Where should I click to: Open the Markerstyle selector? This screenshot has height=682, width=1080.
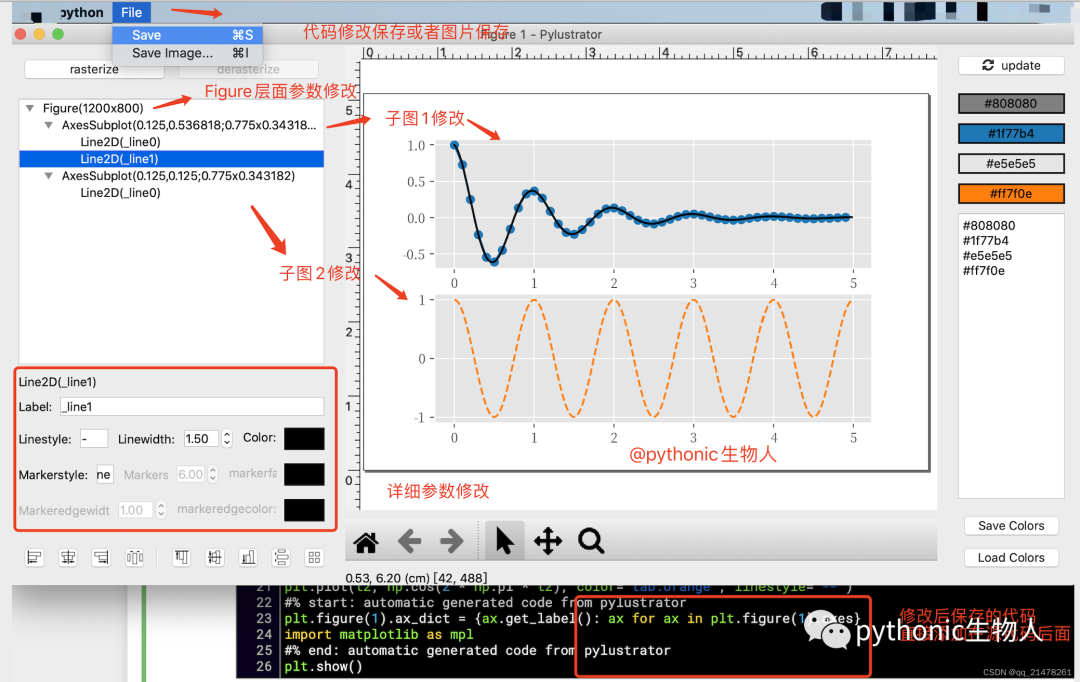pyautogui.click(x=104, y=475)
